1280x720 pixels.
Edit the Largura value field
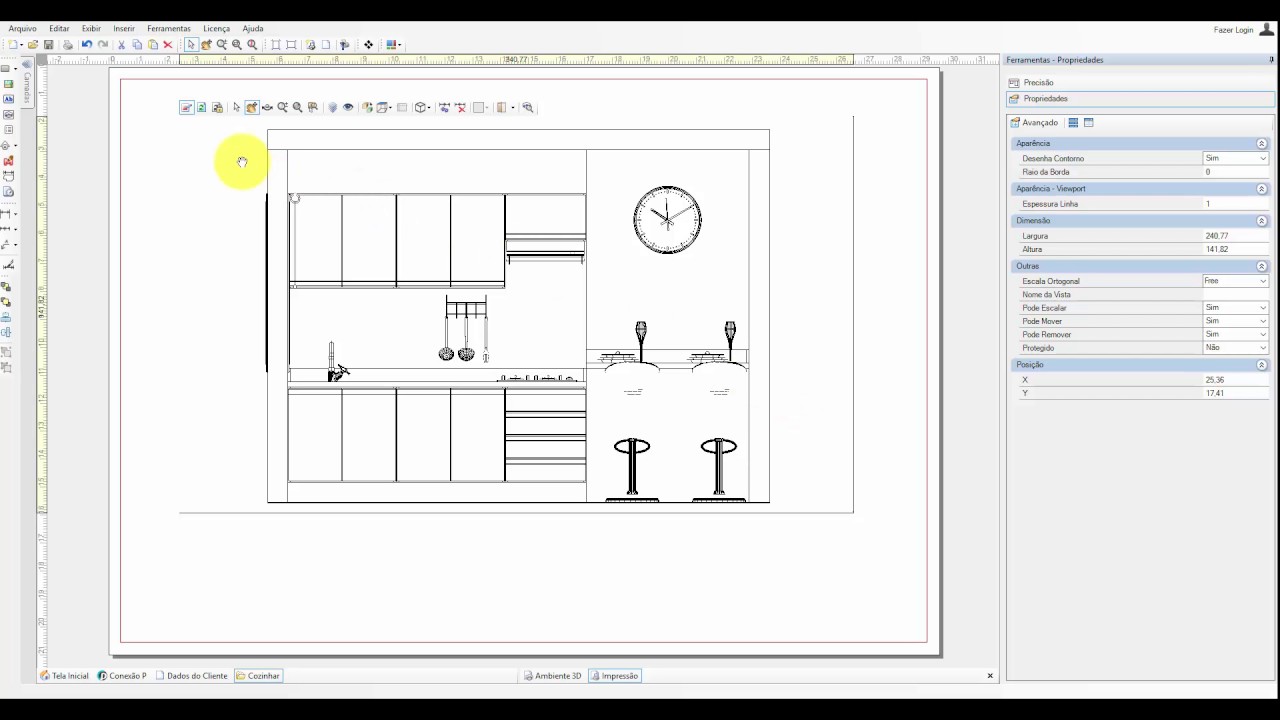pos(1236,236)
